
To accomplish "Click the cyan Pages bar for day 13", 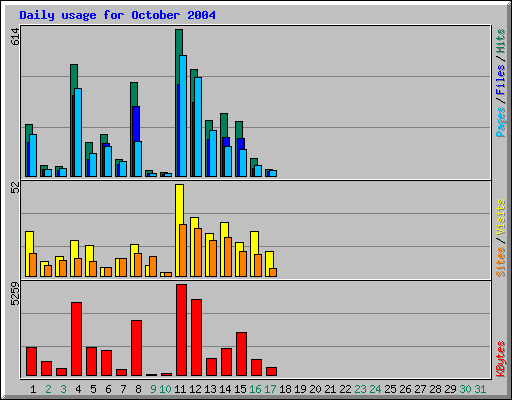I will (x=213, y=153).
